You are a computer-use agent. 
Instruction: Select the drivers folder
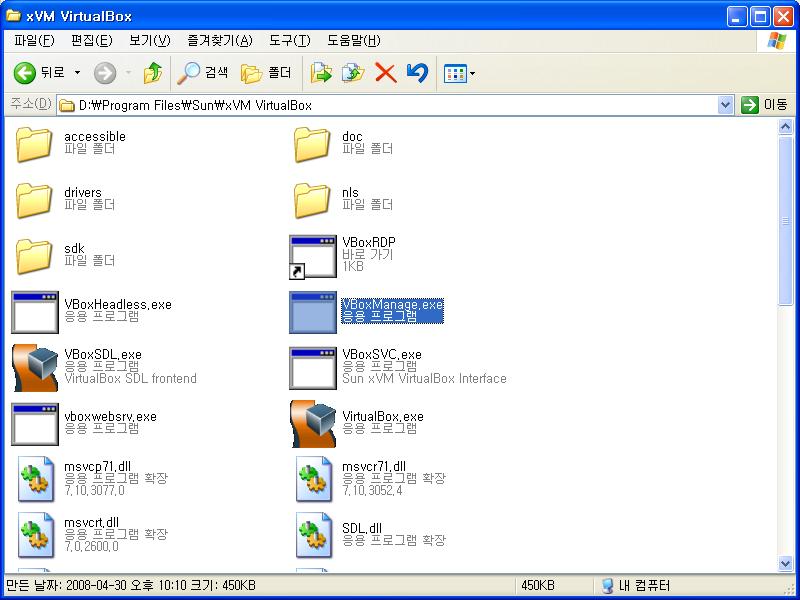[x=34, y=200]
